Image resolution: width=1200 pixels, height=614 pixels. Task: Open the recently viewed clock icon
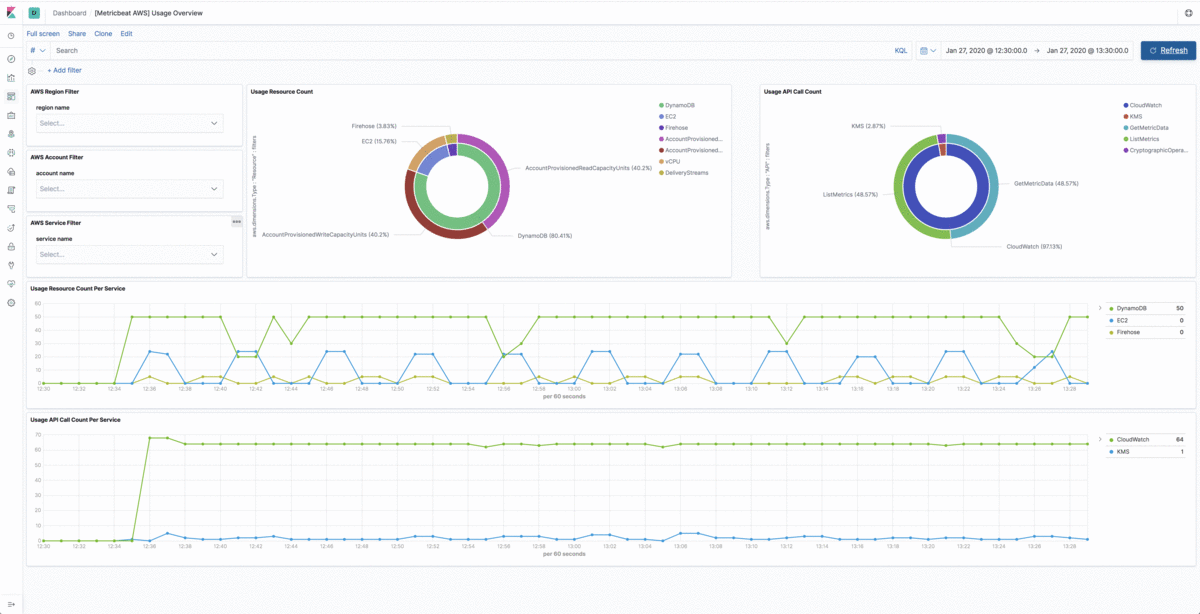(11, 36)
